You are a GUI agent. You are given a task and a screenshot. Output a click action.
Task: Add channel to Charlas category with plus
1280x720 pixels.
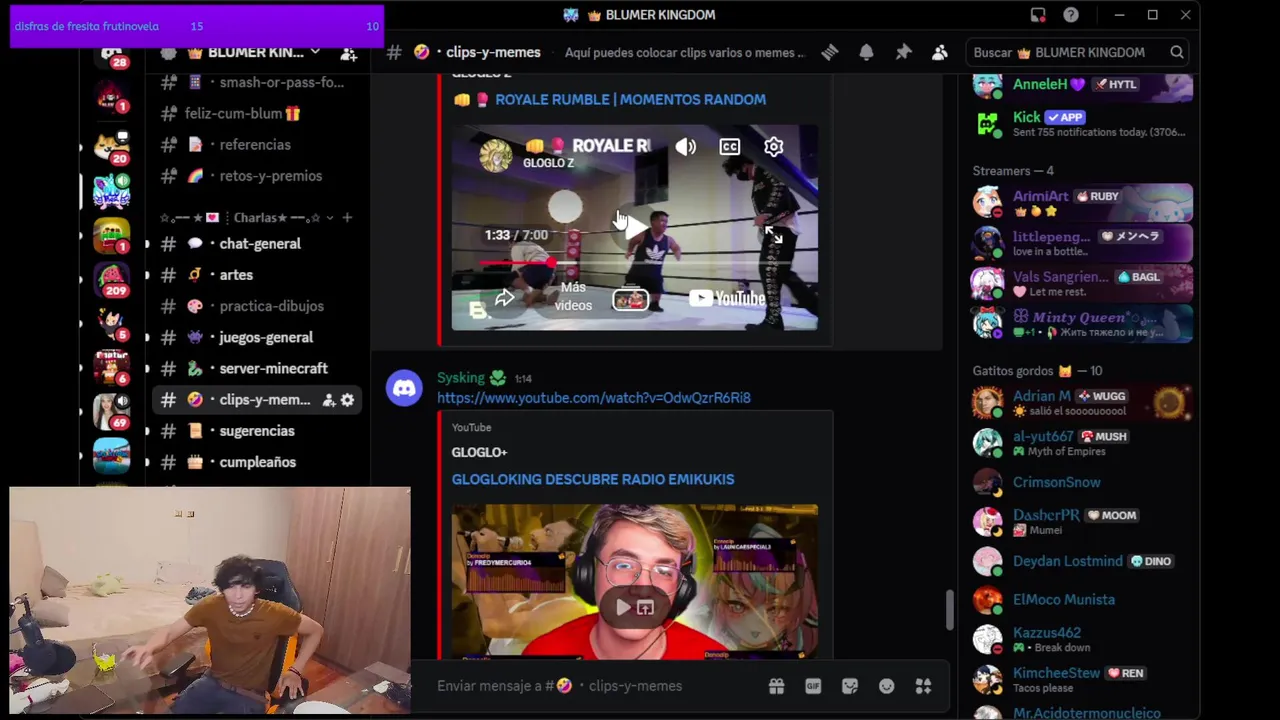pyautogui.click(x=347, y=217)
